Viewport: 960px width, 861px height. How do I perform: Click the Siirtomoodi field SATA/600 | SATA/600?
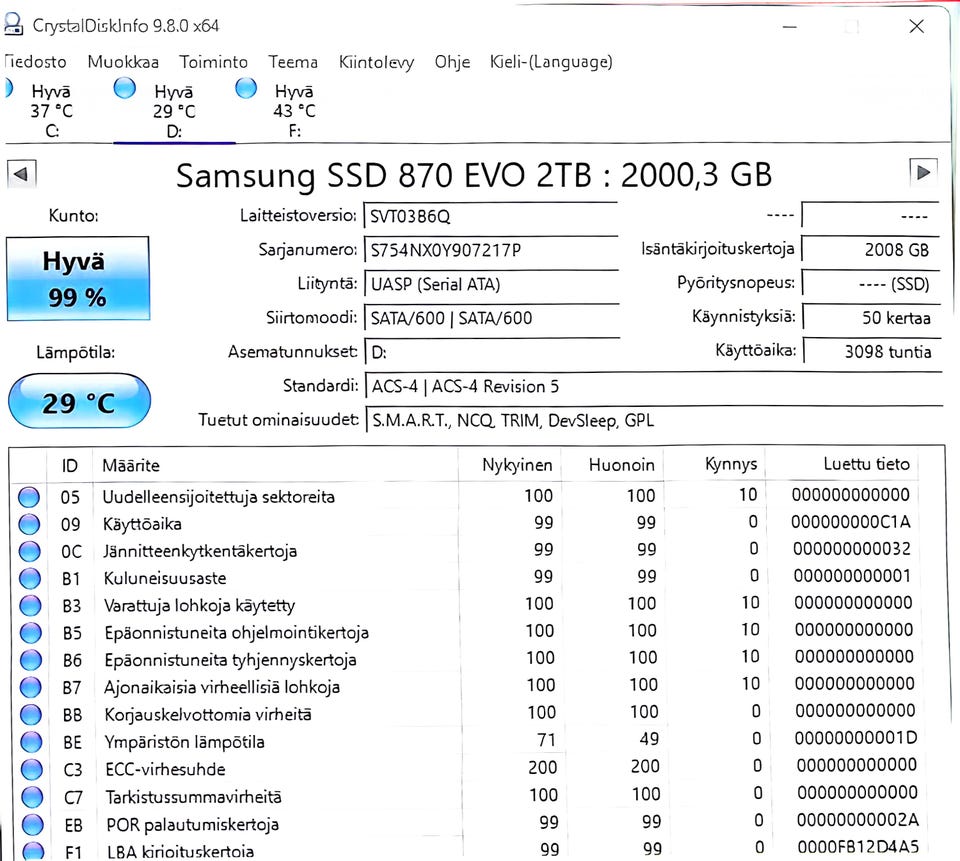[490, 318]
